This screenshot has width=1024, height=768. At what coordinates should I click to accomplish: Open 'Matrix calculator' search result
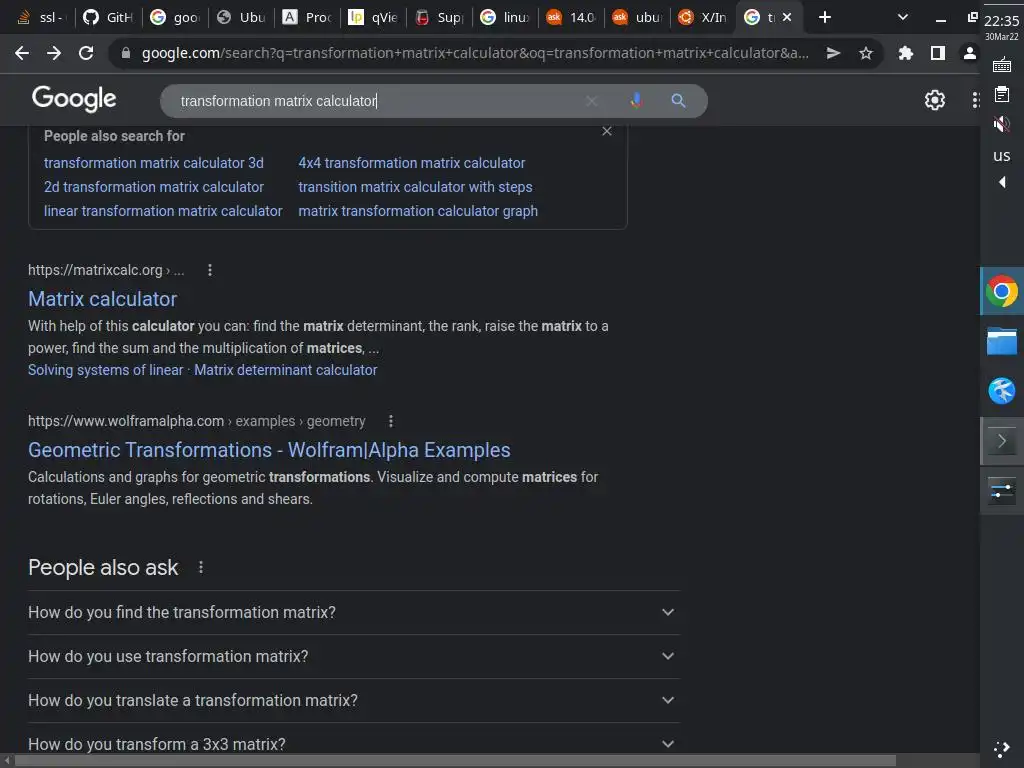pos(103,298)
